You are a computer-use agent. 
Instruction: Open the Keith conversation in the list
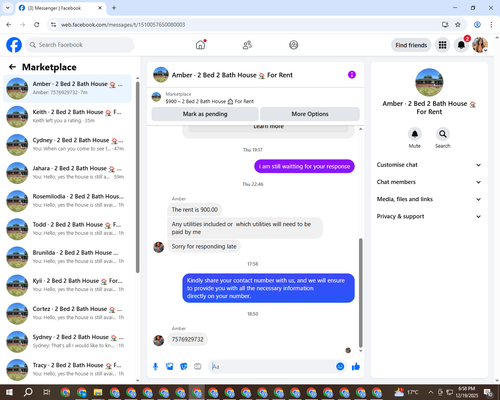coord(67,116)
